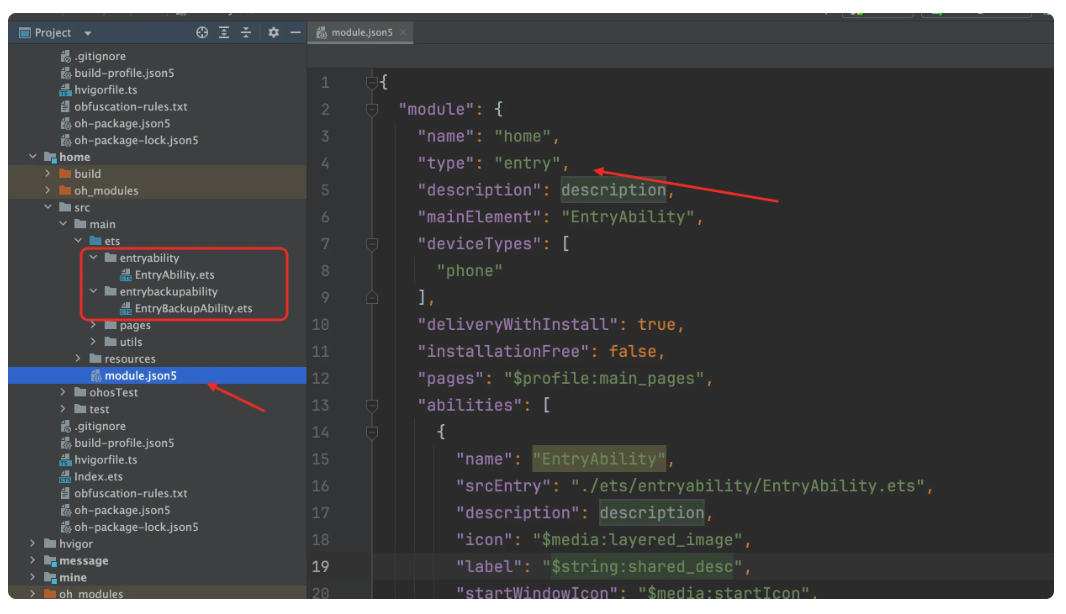Fold the "abilities" array at line 13

pyautogui.click(x=372, y=406)
